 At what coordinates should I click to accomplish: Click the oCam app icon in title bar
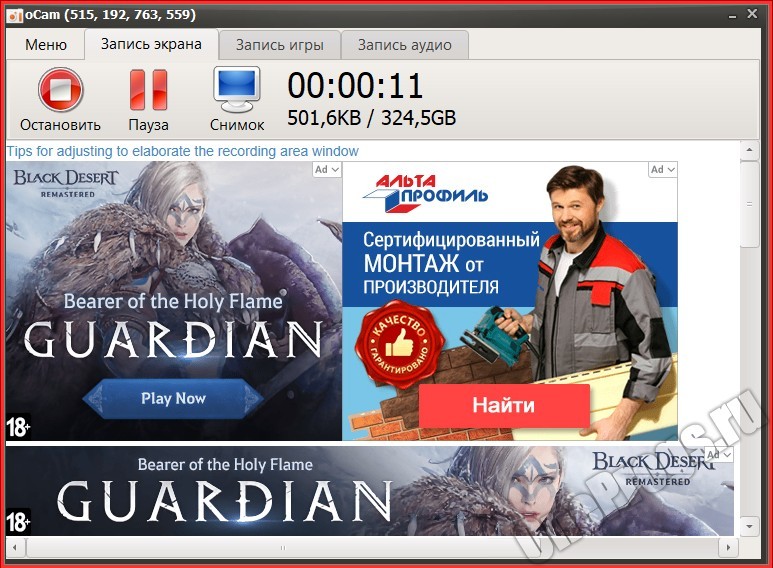[15, 15]
